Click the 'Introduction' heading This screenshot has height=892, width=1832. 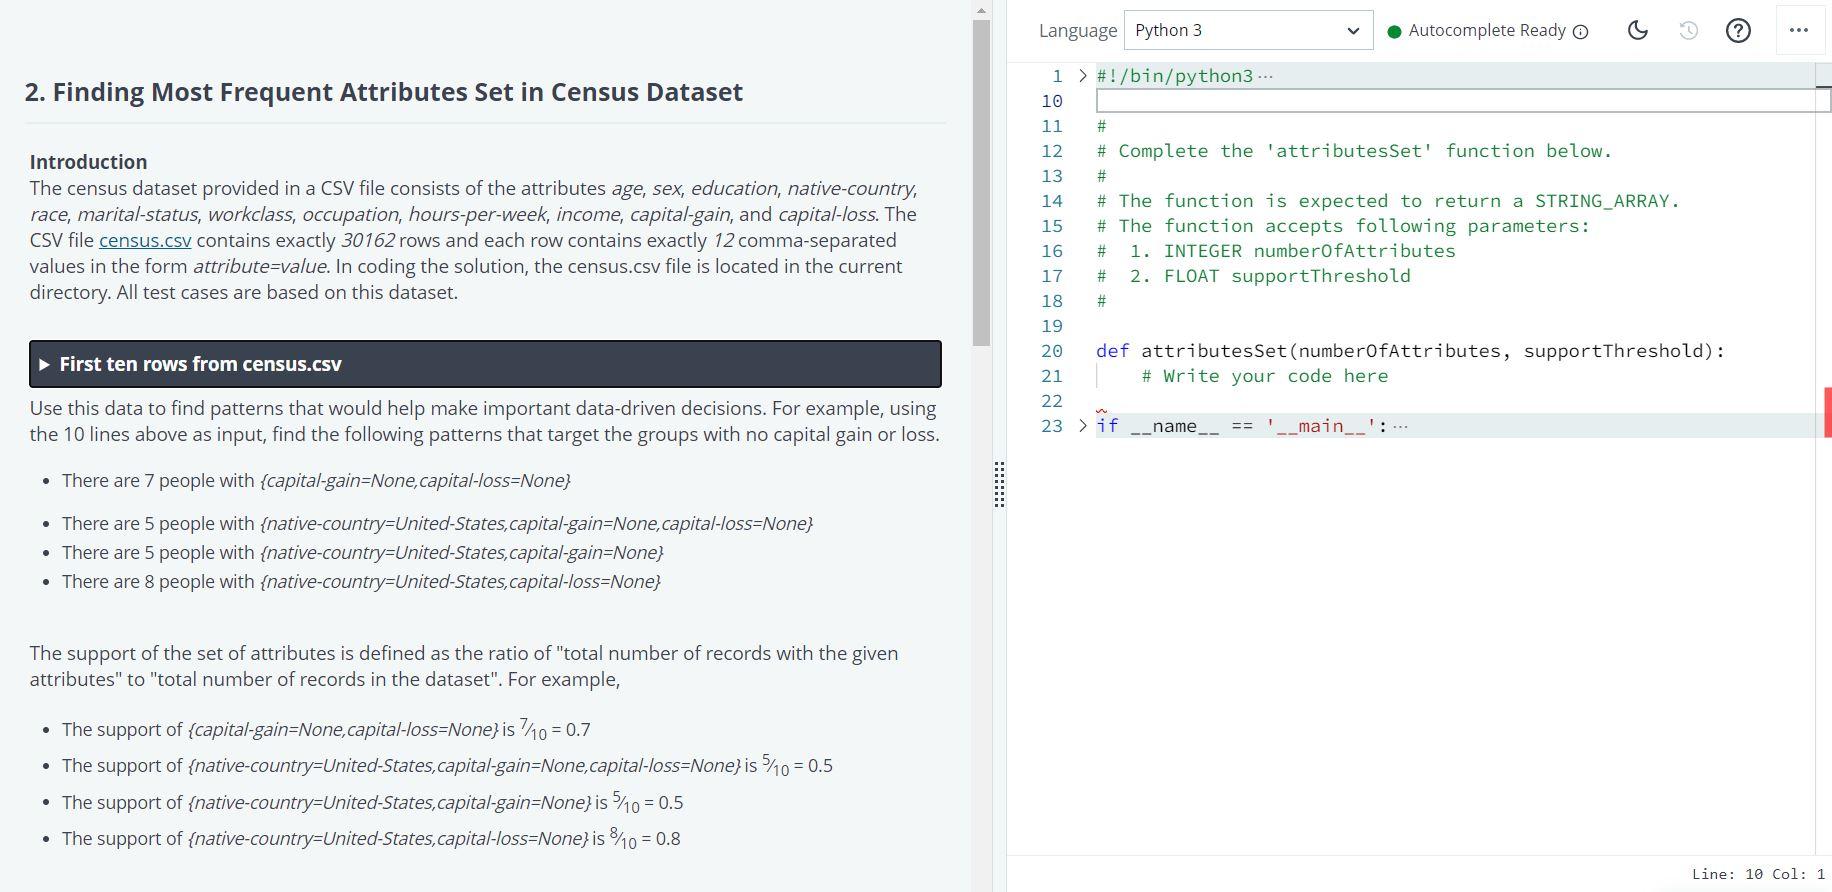89,162
